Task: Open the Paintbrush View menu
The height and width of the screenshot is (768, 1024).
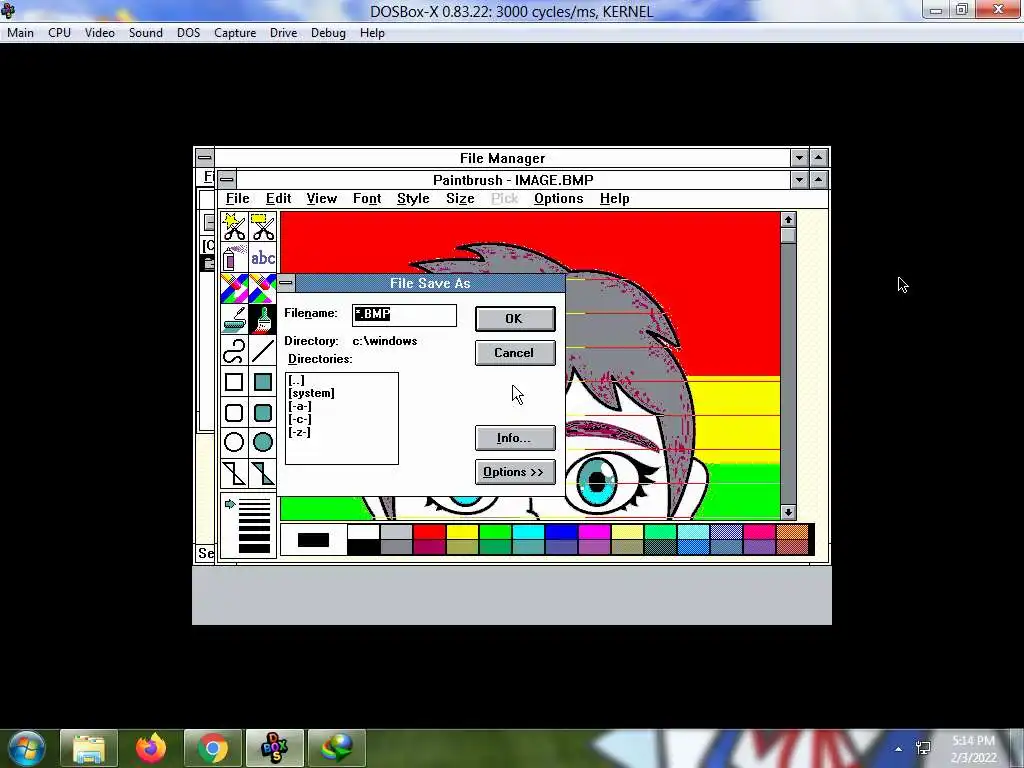Action: 321,199
